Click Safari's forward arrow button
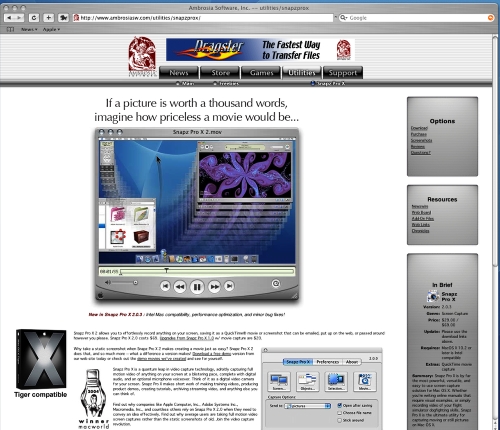This screenshot has height=430, width=500. coord(19,18)
